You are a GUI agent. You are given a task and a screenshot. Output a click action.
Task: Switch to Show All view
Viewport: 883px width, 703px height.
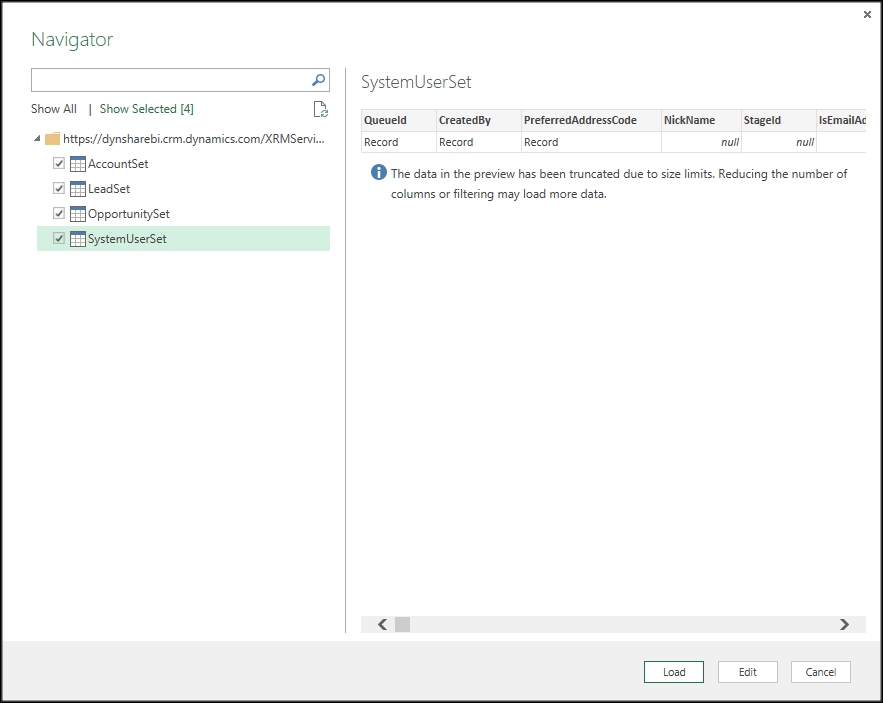point(54,109)
